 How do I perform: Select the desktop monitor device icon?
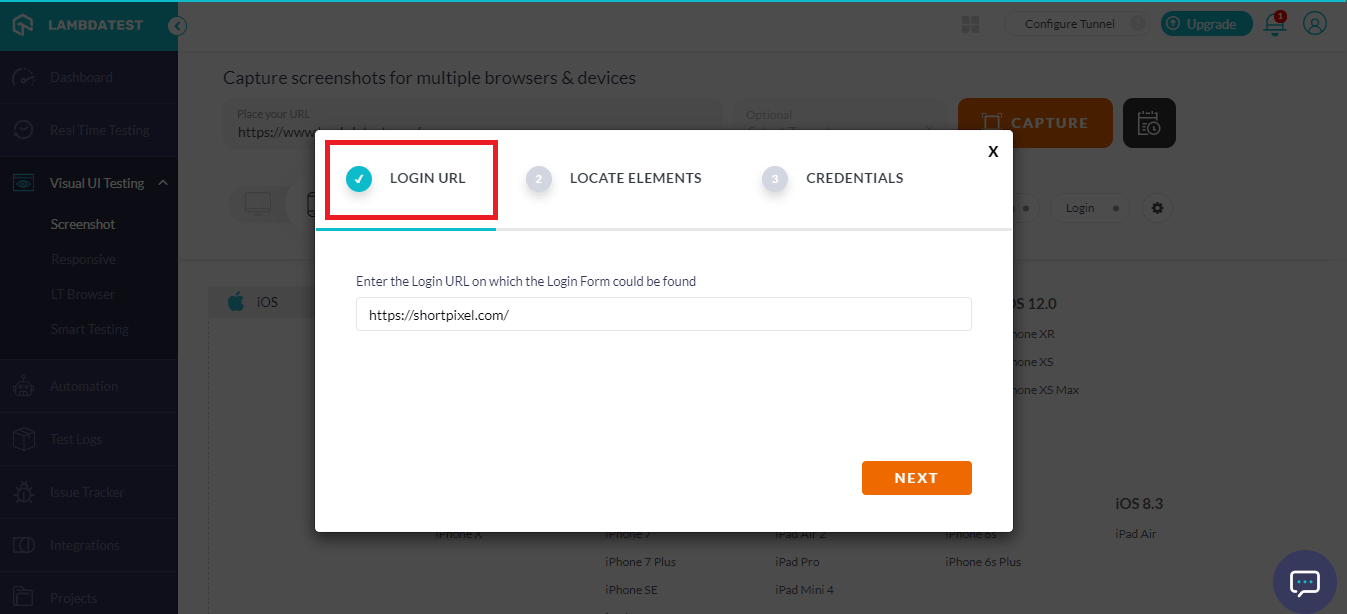click(258, 205)
